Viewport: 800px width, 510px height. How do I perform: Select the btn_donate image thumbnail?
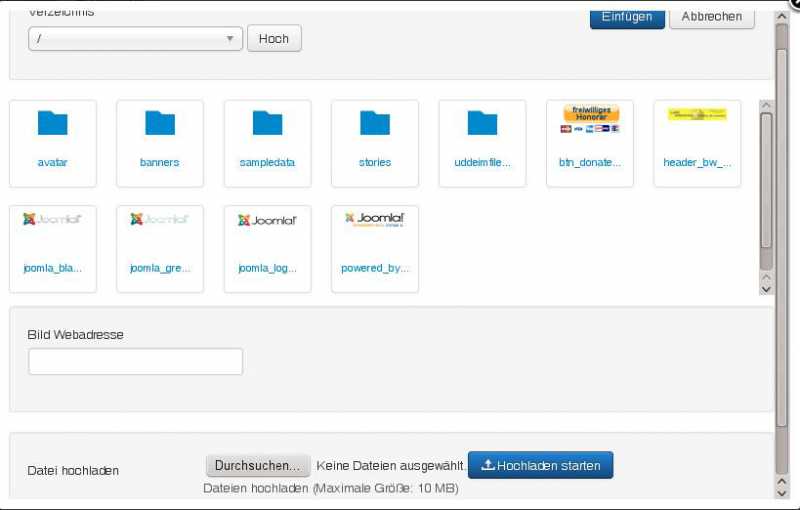[590, 120]
